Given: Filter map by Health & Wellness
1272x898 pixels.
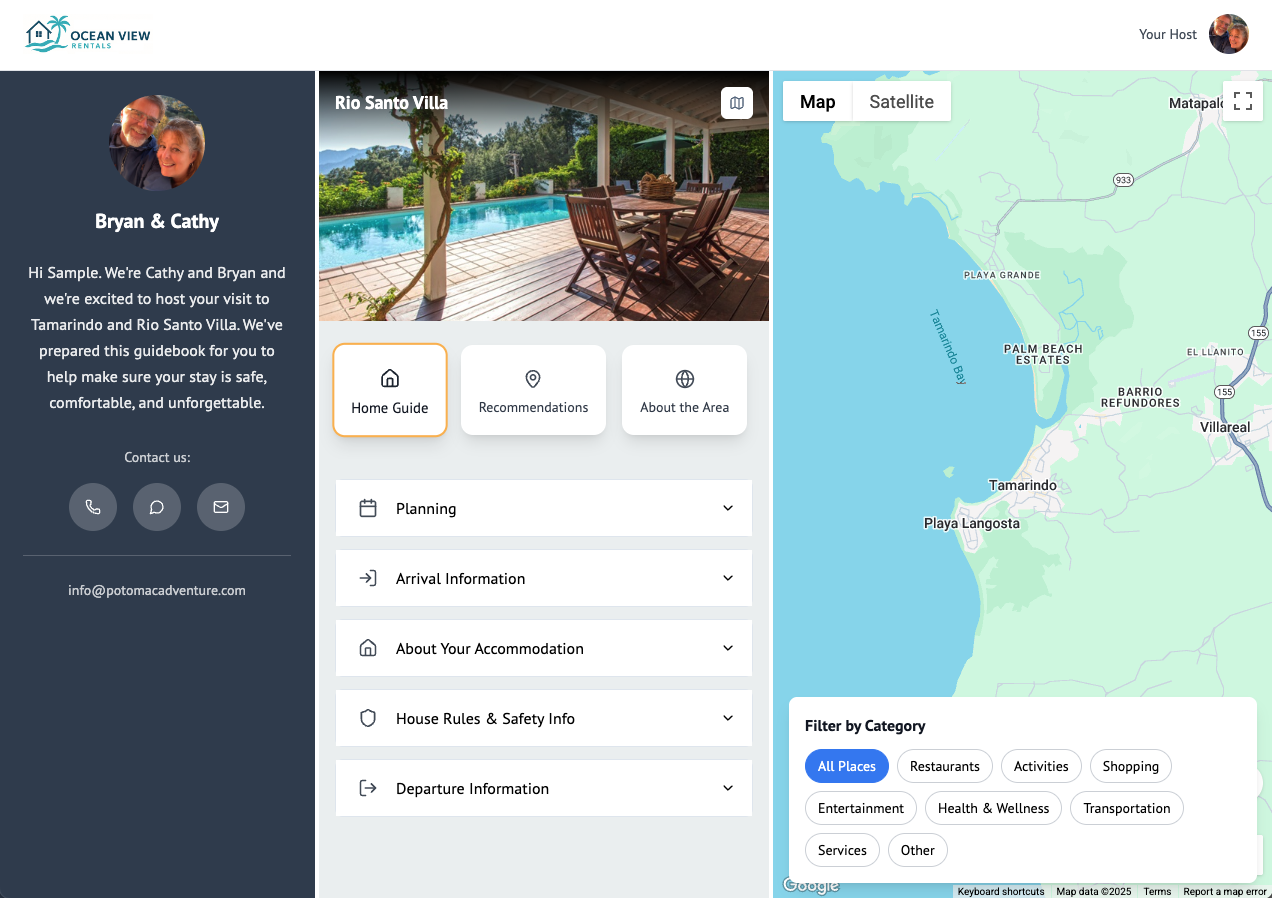Looking at the screenshot, I should [994, 808].
